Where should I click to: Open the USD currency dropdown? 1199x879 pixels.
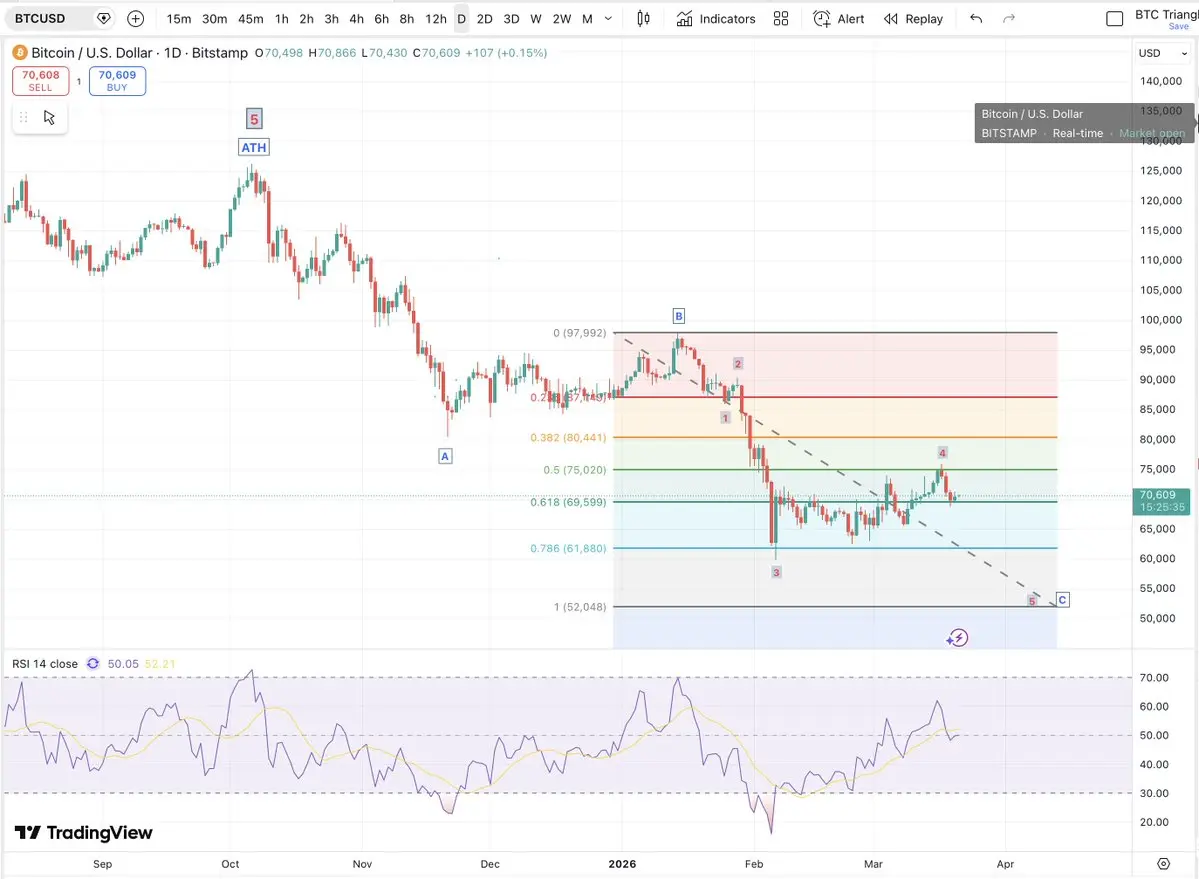[x=1162, y=53]
